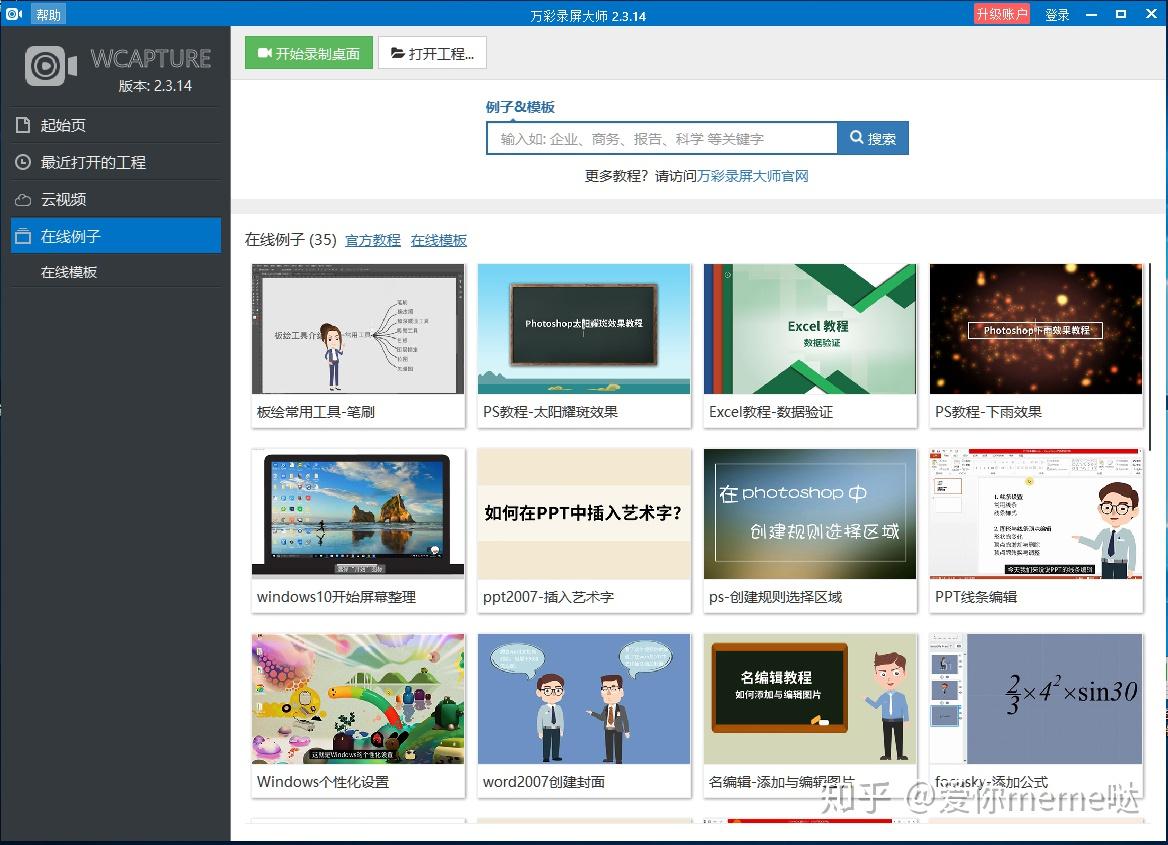Open PS教程-下雨效果 thumbnail
The image size is (1168, 845).
click(x=1035, y=329)
